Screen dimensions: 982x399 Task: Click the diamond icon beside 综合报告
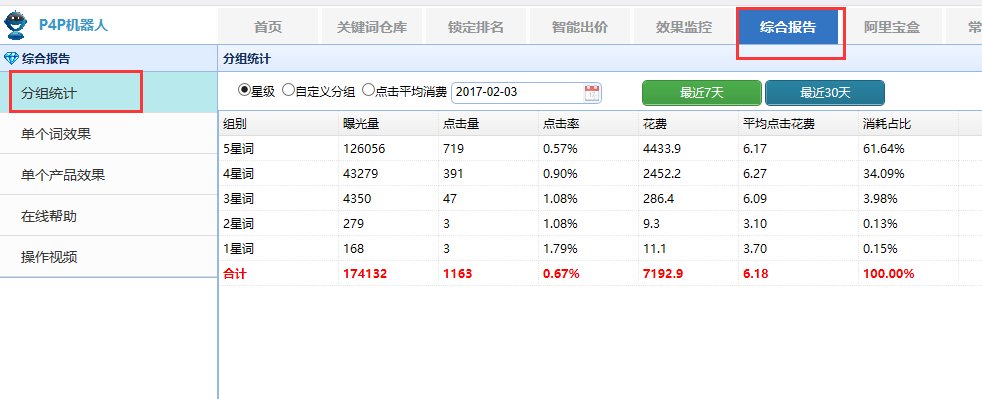[11, 59]
